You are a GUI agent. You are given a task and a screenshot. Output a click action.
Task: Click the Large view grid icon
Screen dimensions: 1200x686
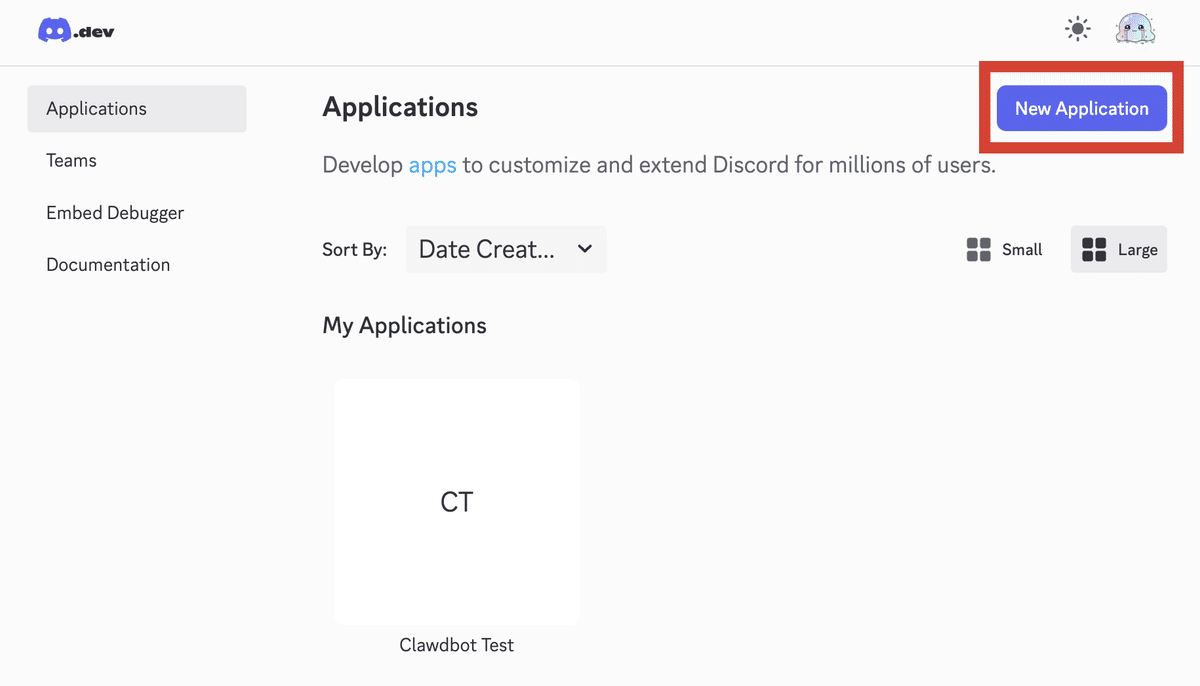tap(1094, 250)
